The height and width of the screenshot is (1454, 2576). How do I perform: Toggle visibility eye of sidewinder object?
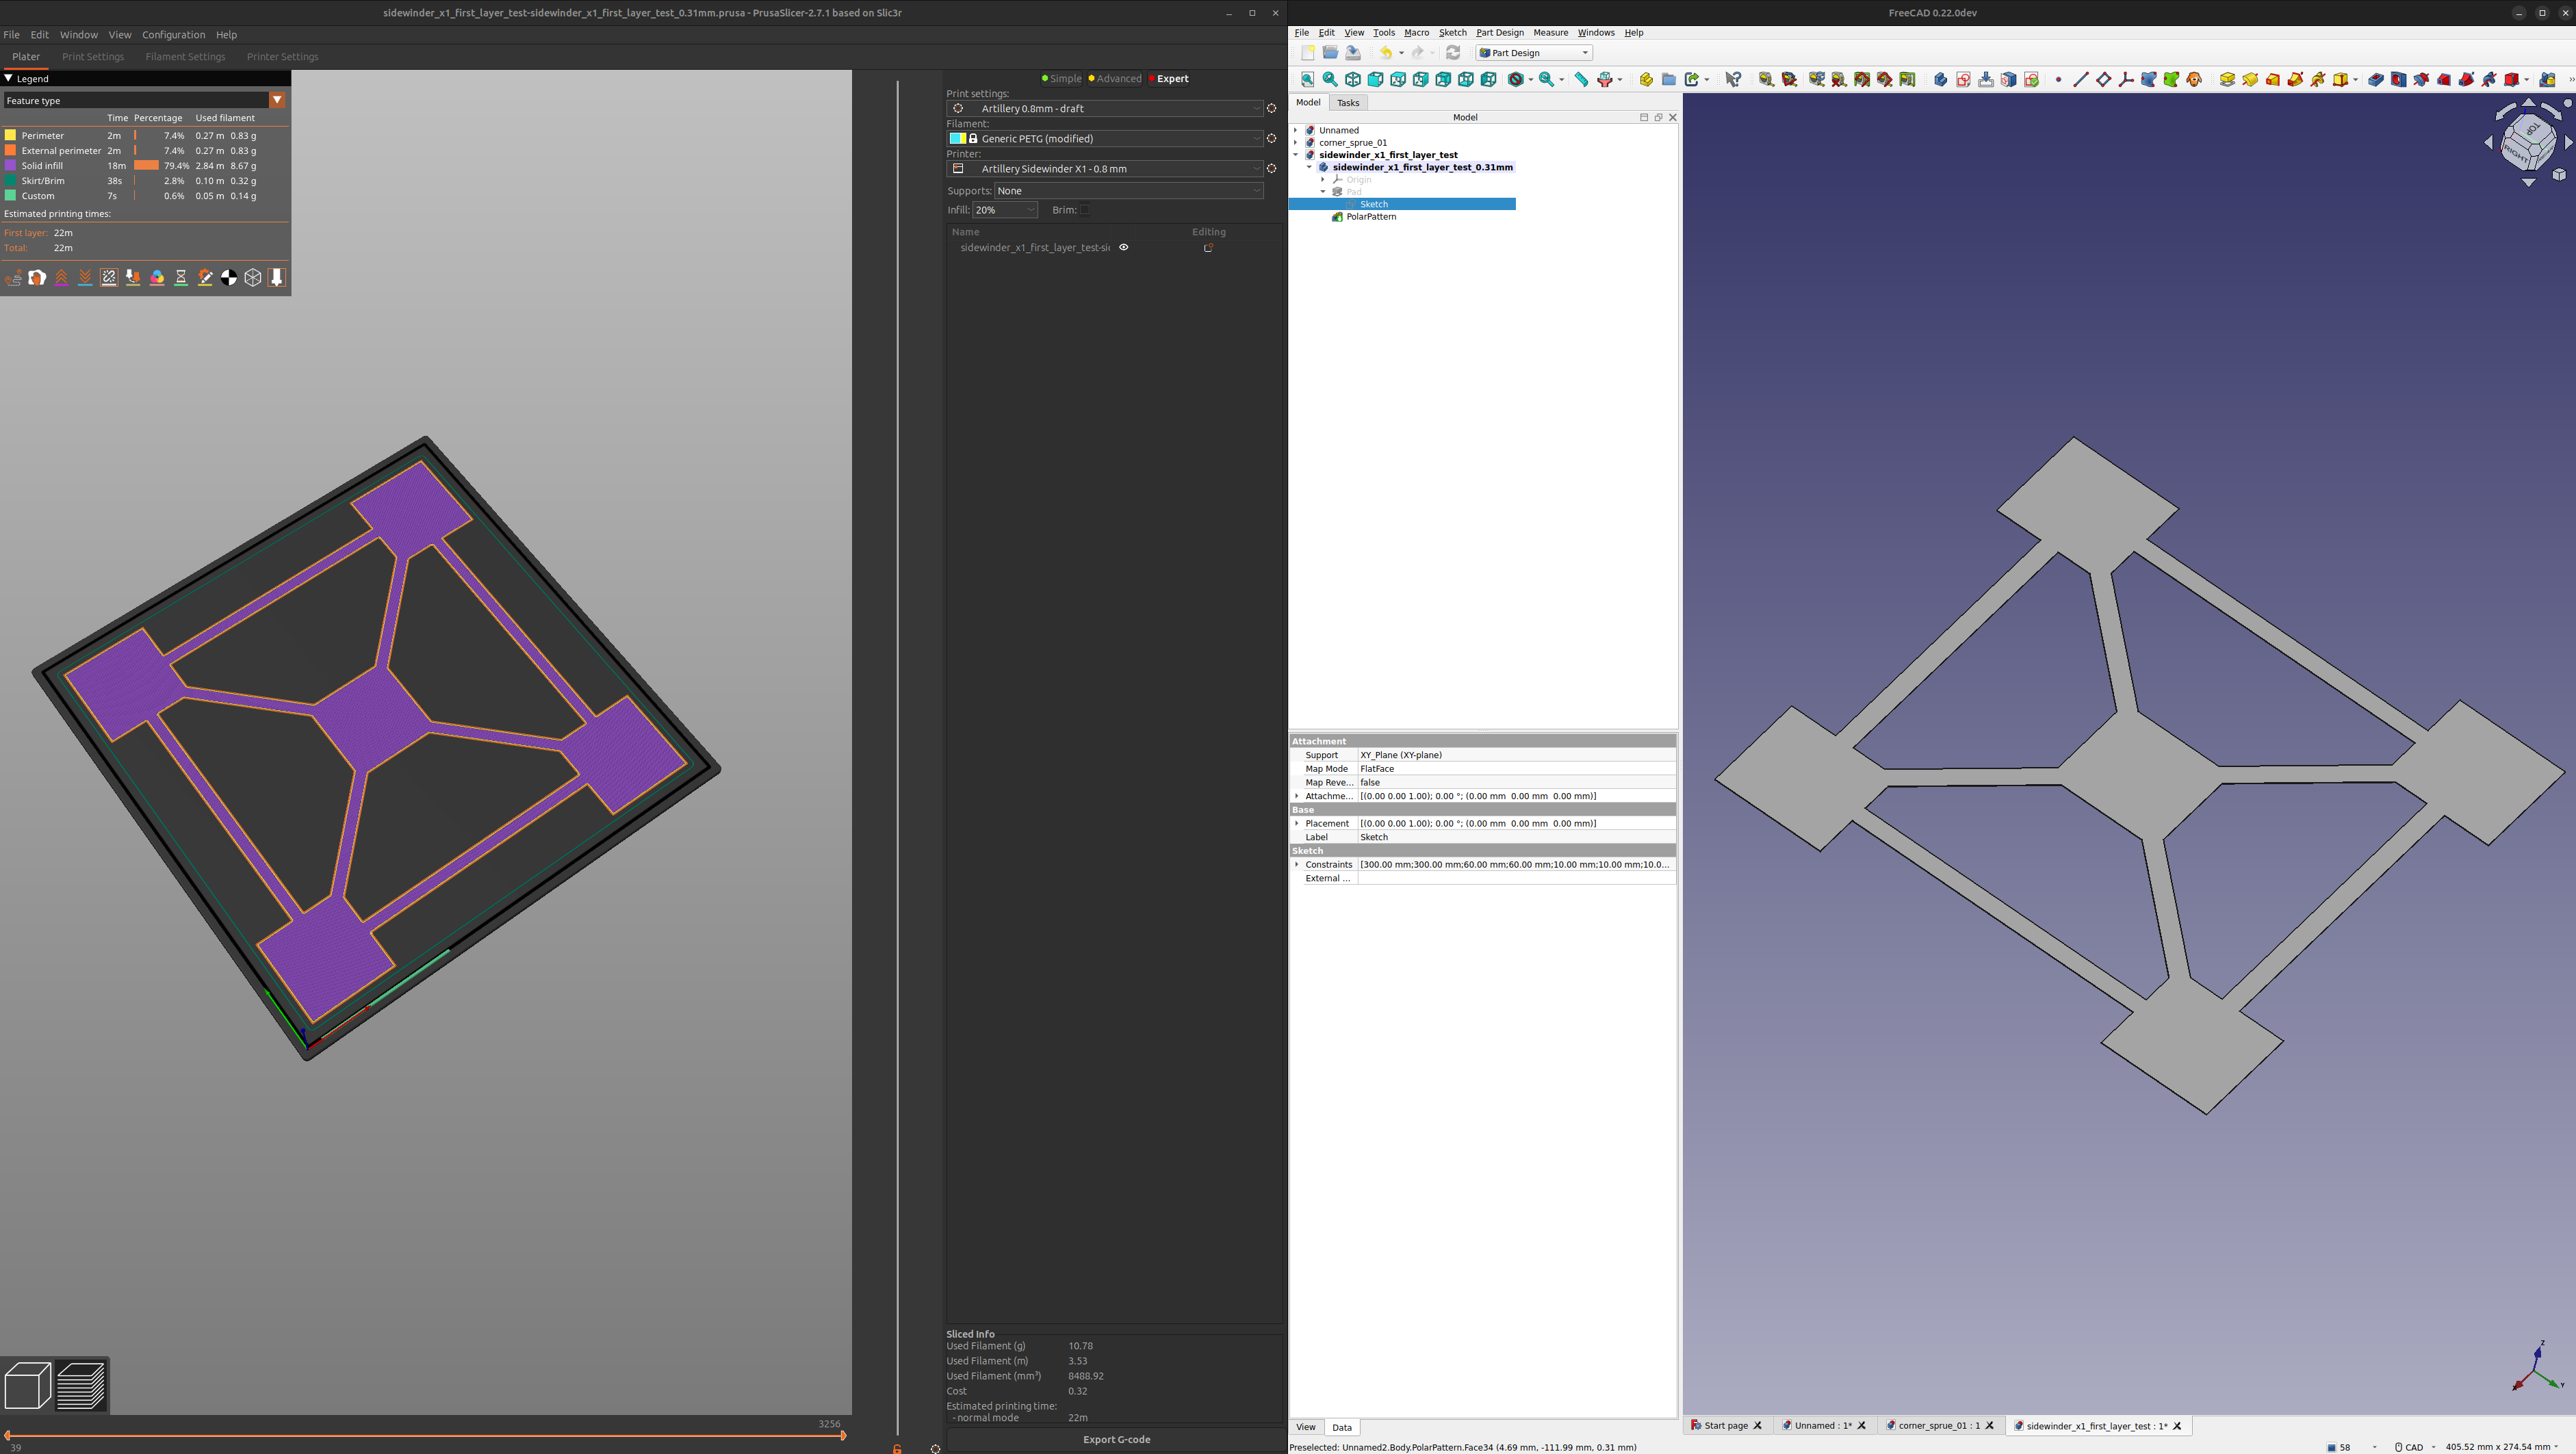point(1123,247)
